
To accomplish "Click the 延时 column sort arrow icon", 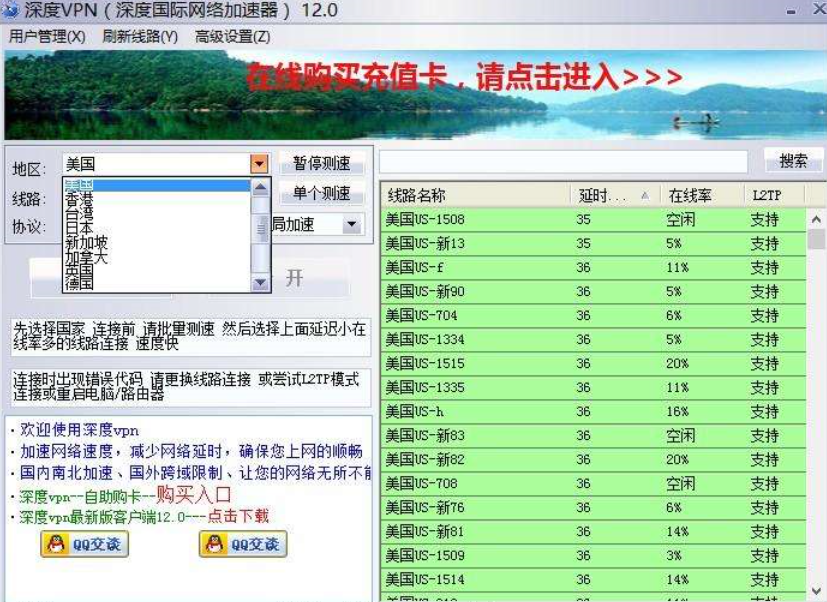I will (645, 196).
